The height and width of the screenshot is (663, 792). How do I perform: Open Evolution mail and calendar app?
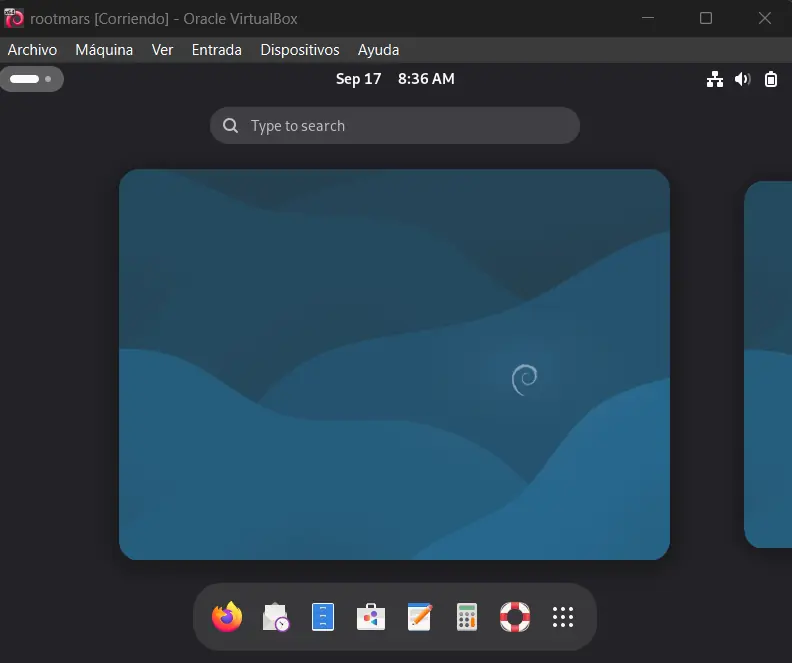(x=275, y=617)
